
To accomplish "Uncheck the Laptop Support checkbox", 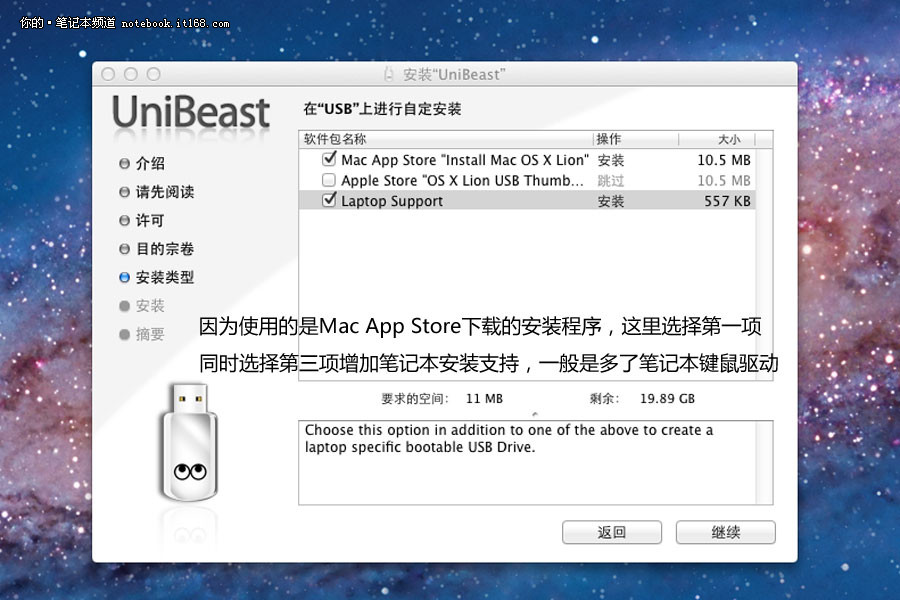I will (x=329, y=200).
